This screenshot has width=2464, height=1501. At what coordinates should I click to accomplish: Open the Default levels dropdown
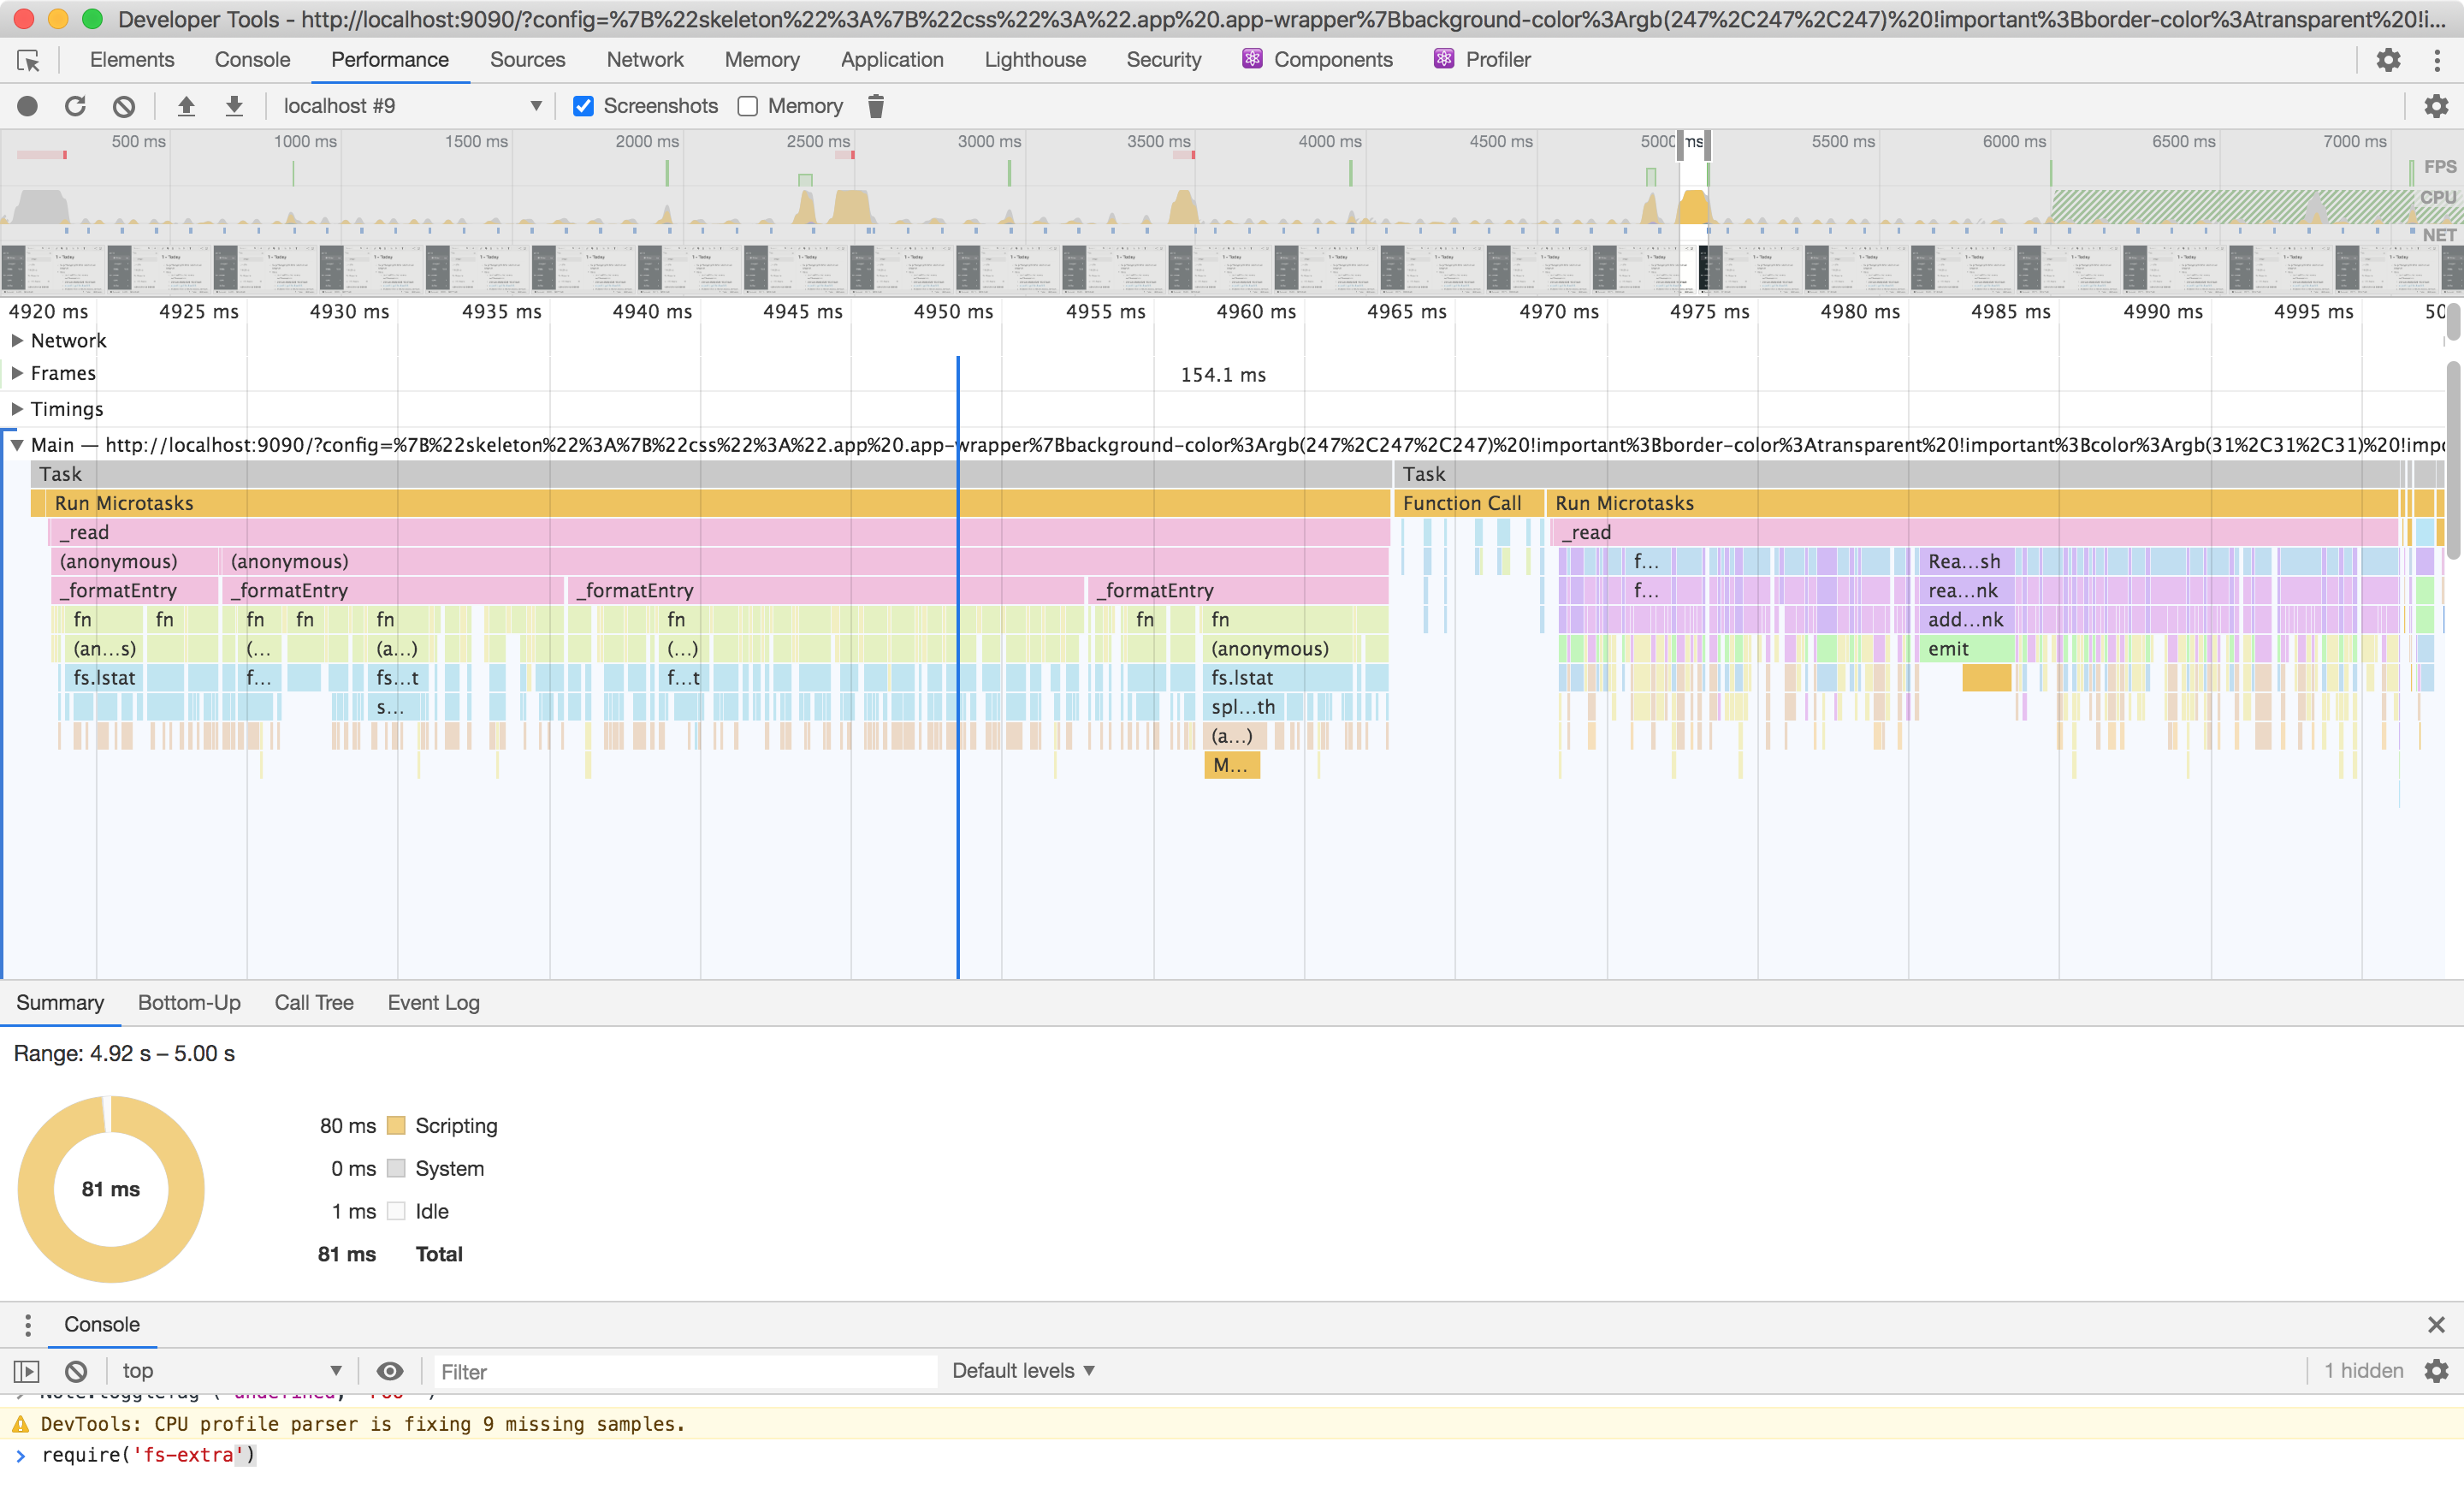click(1023, 1371)
